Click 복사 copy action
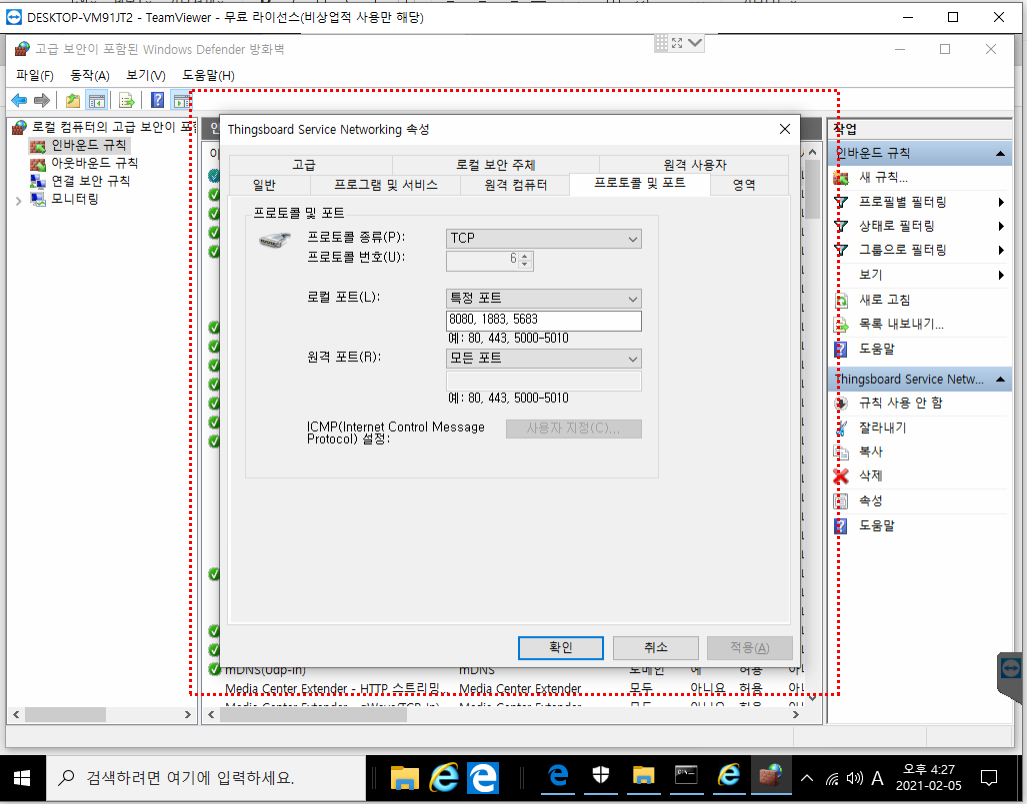Image resolution: width=1027 pixels, height=804 pixels. 870,452
